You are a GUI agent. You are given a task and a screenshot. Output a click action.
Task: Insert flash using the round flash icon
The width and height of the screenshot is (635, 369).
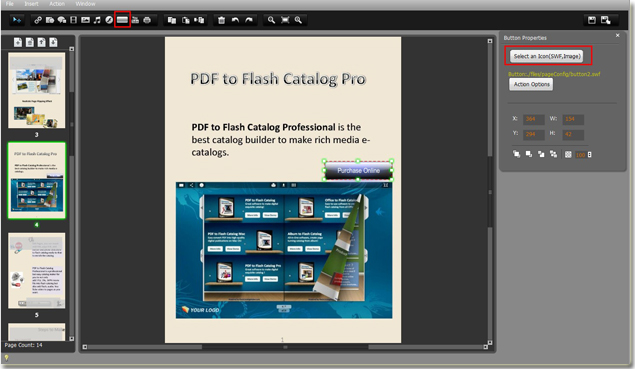pos(109,20)
